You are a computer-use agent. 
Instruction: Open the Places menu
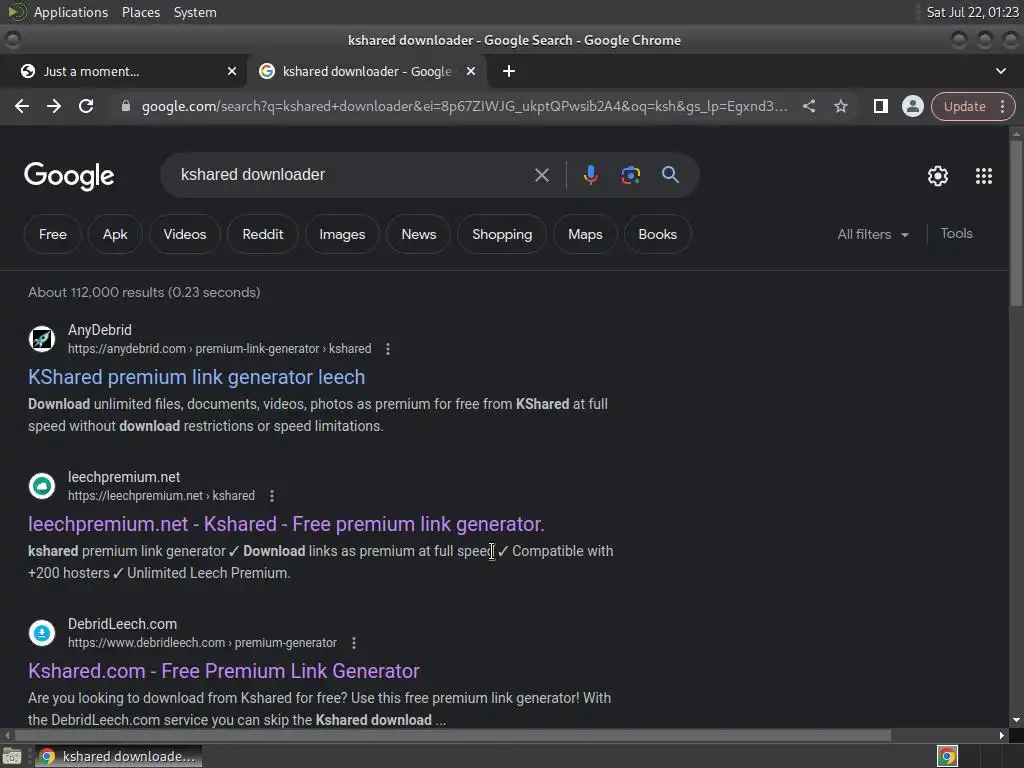141,12
